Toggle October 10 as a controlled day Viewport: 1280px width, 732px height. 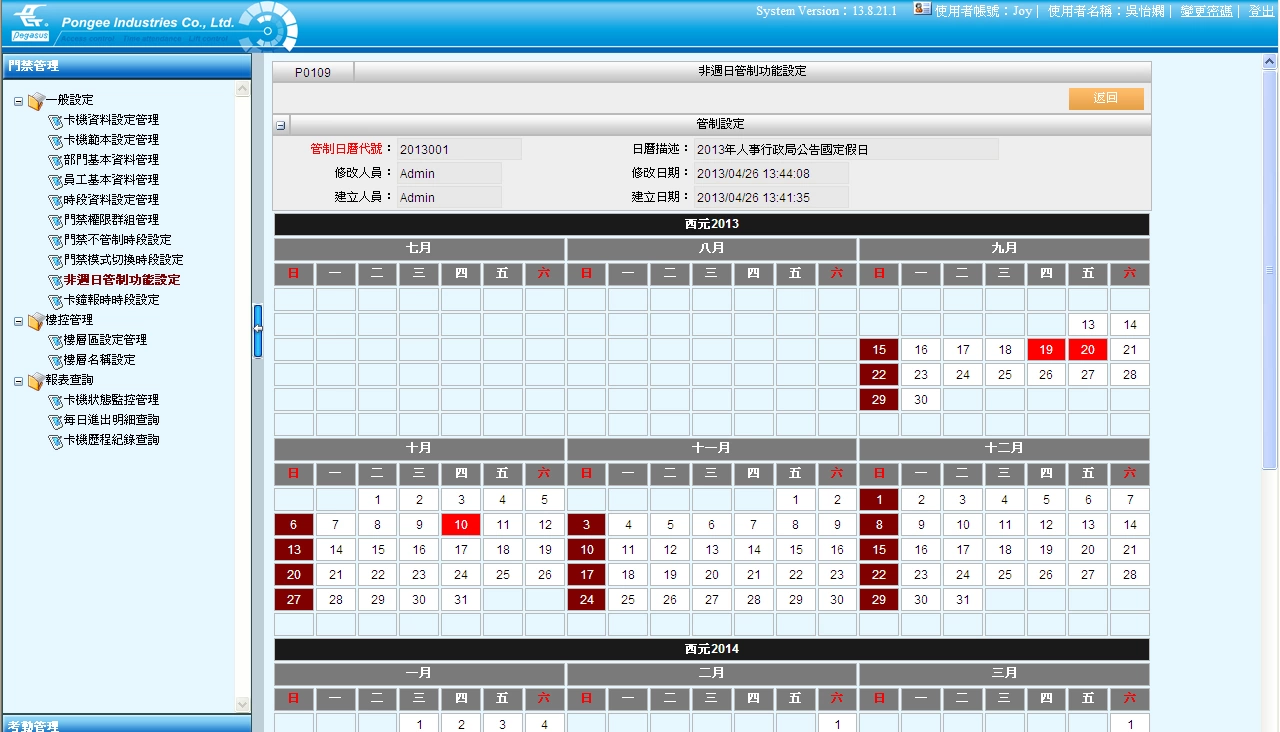click(460, 524)
